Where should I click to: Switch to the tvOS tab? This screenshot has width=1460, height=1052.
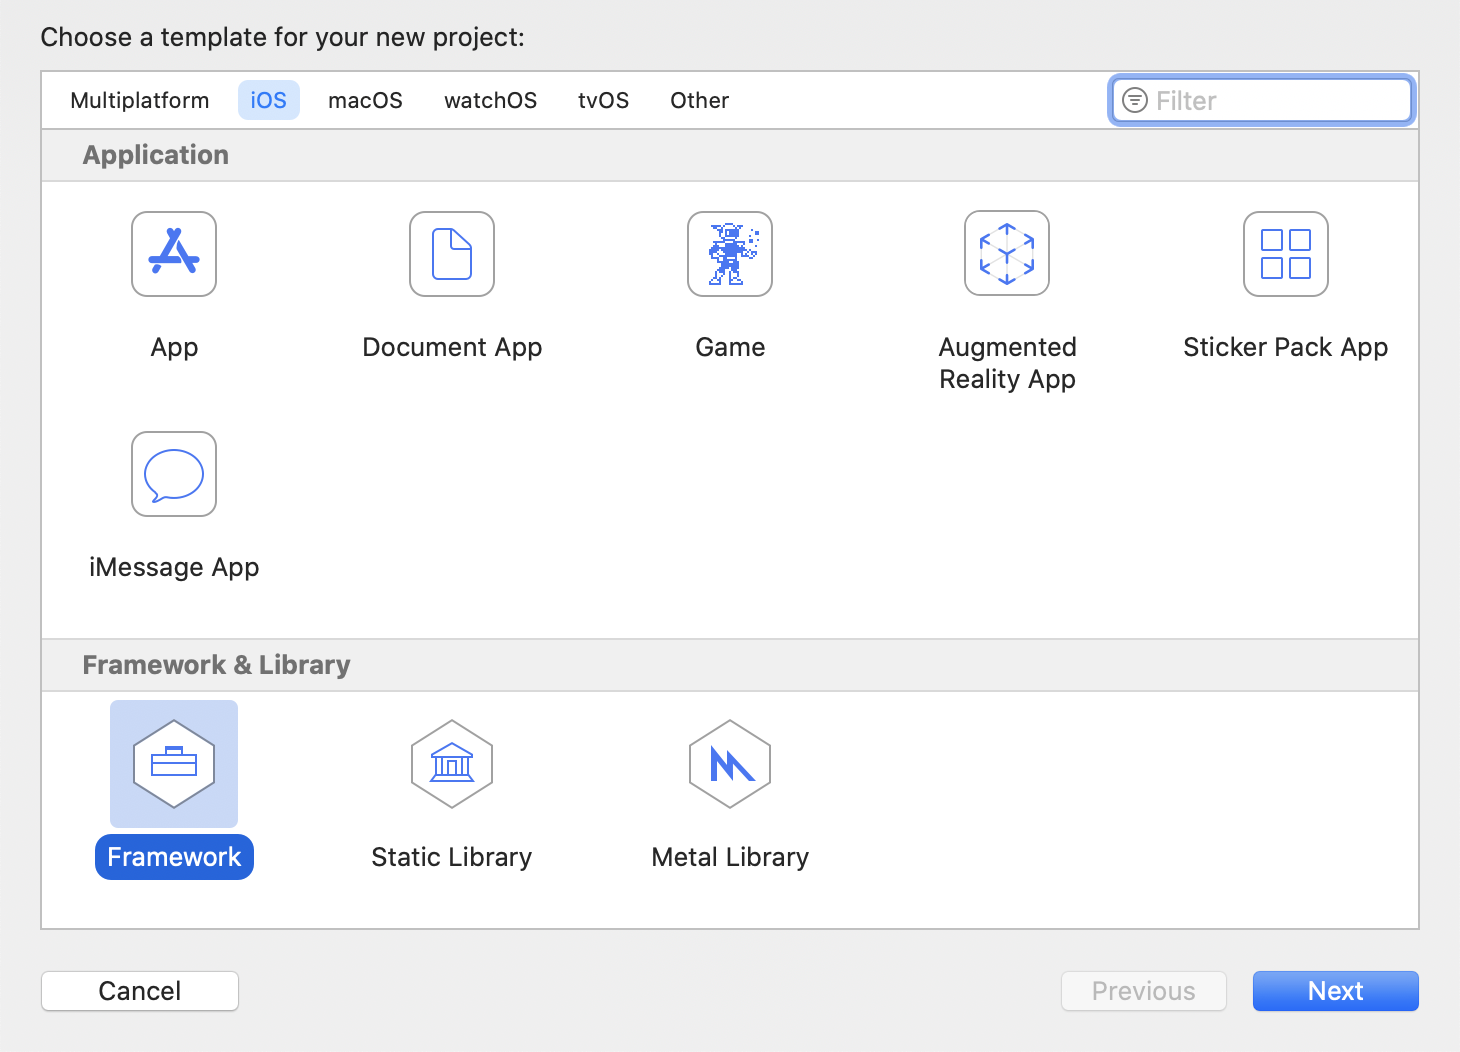point(604,100)
